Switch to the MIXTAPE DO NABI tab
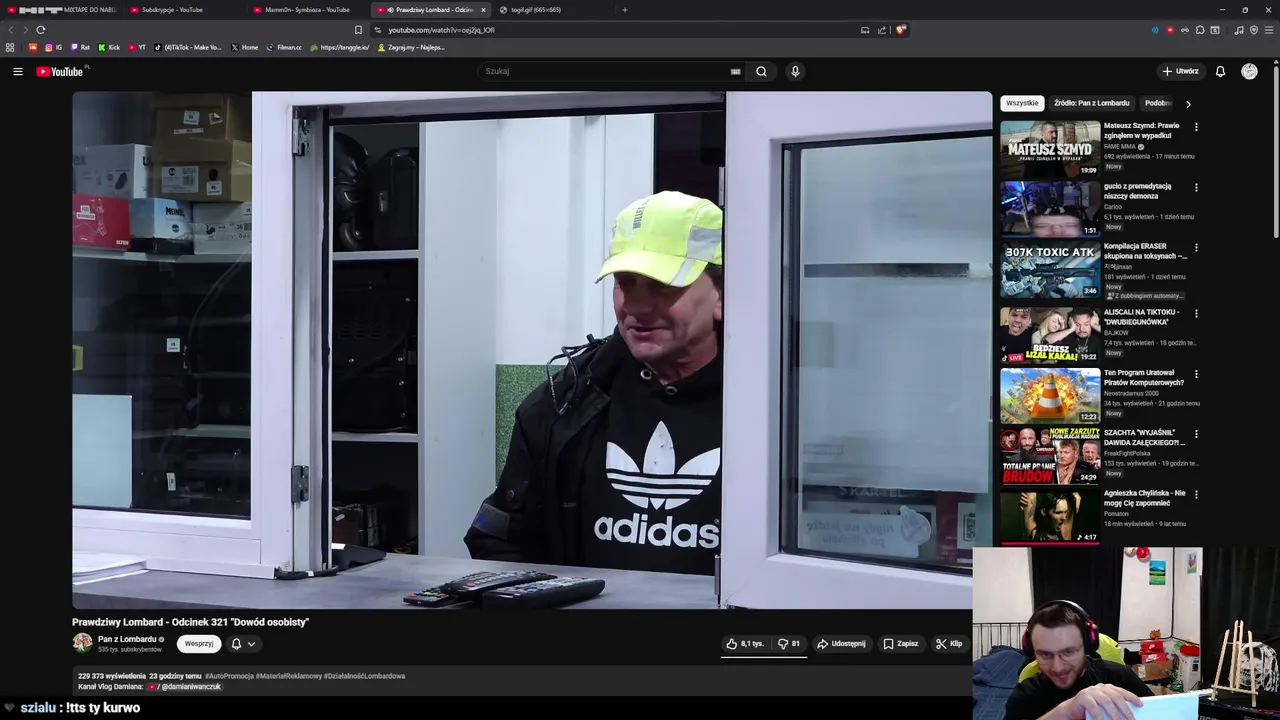Viewport: 1280px width, 720px height. (62, 10)
